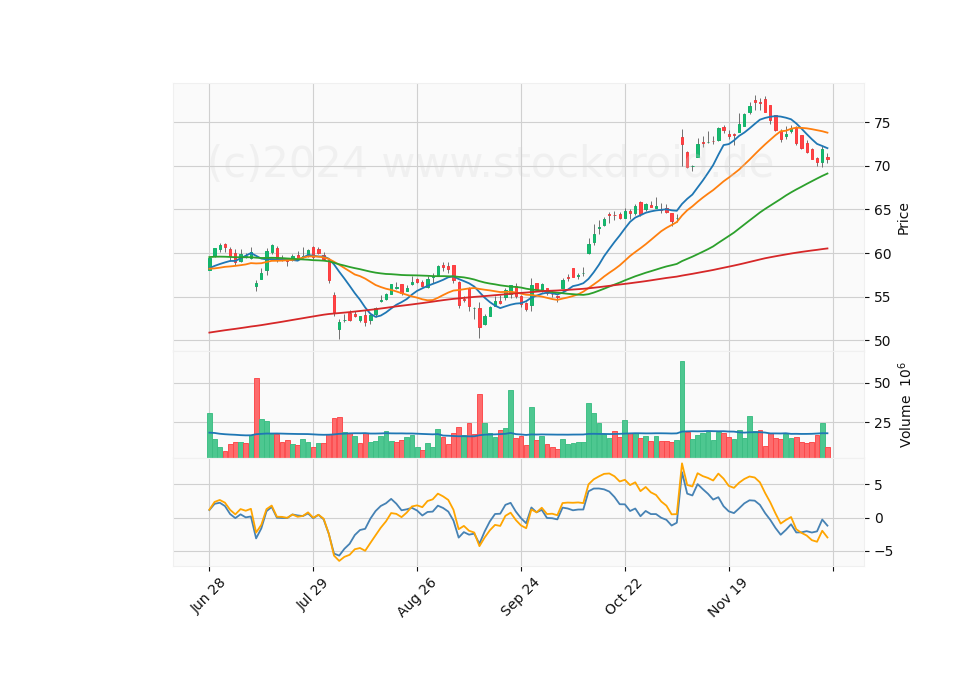Image resolution: width=960 pixels, height=690 pixels.
Task: Click the 'Jul 29' date label
Action: click(312, 594)
